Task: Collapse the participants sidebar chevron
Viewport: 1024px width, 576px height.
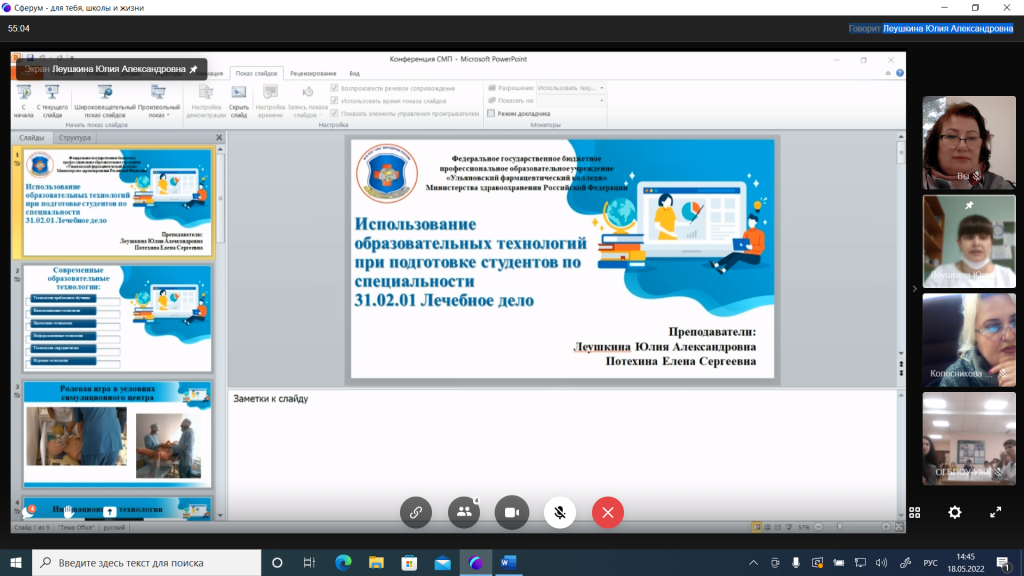Action: 913,288
